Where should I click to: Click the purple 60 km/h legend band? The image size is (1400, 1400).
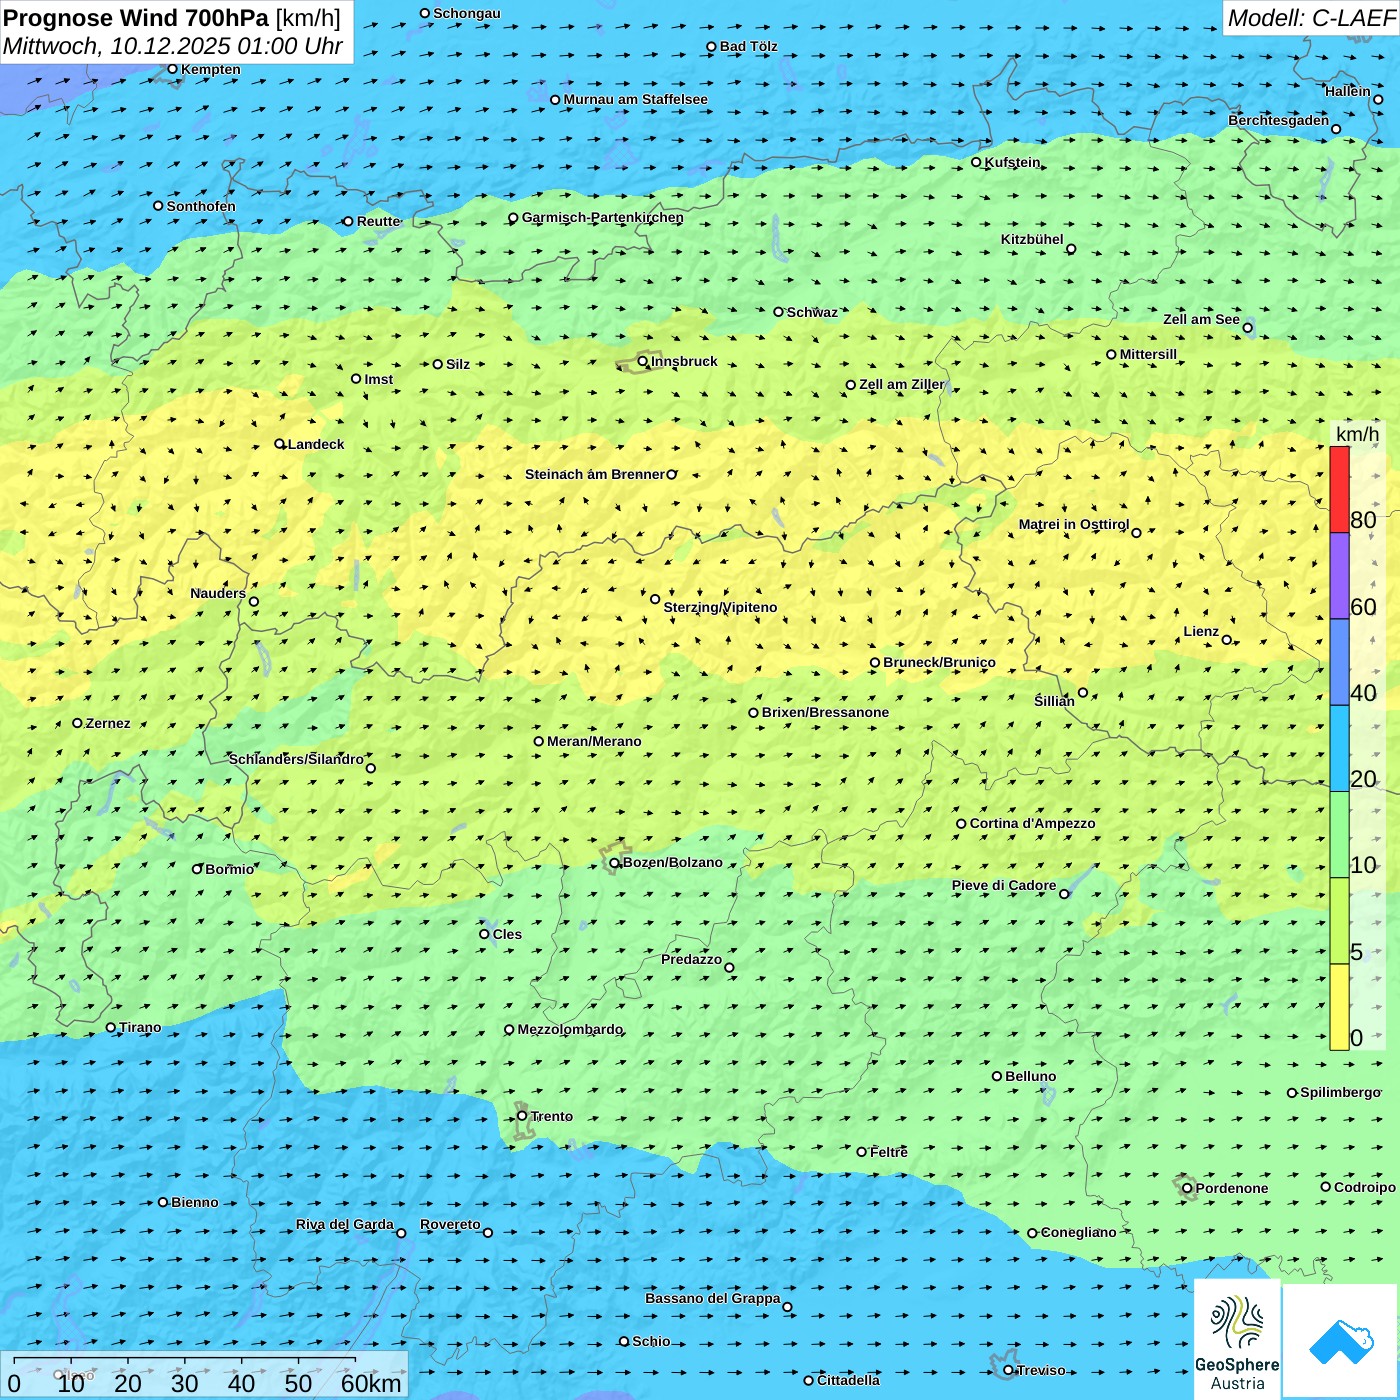coord(1339,576)
